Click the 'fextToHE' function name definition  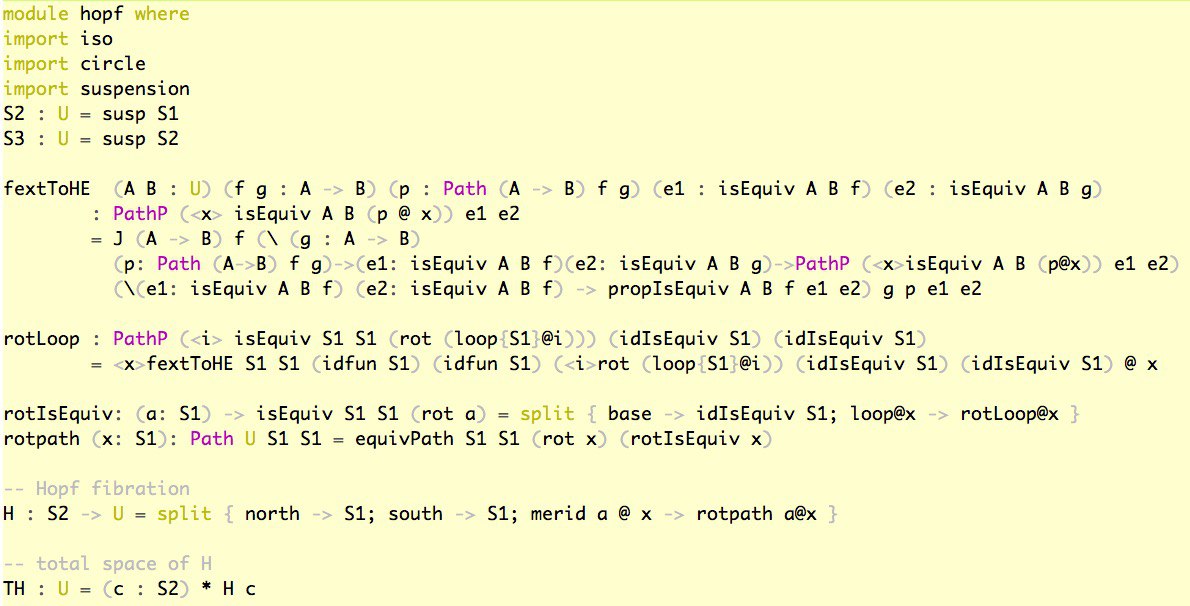[46, 189]
